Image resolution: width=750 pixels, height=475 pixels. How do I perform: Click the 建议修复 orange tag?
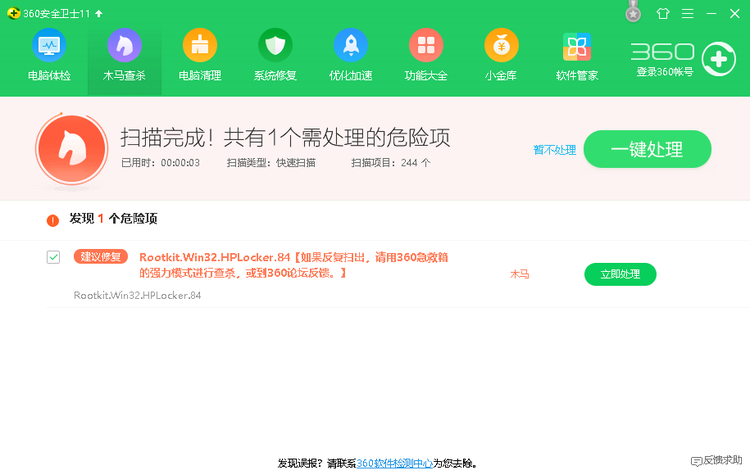click(100, 257)
